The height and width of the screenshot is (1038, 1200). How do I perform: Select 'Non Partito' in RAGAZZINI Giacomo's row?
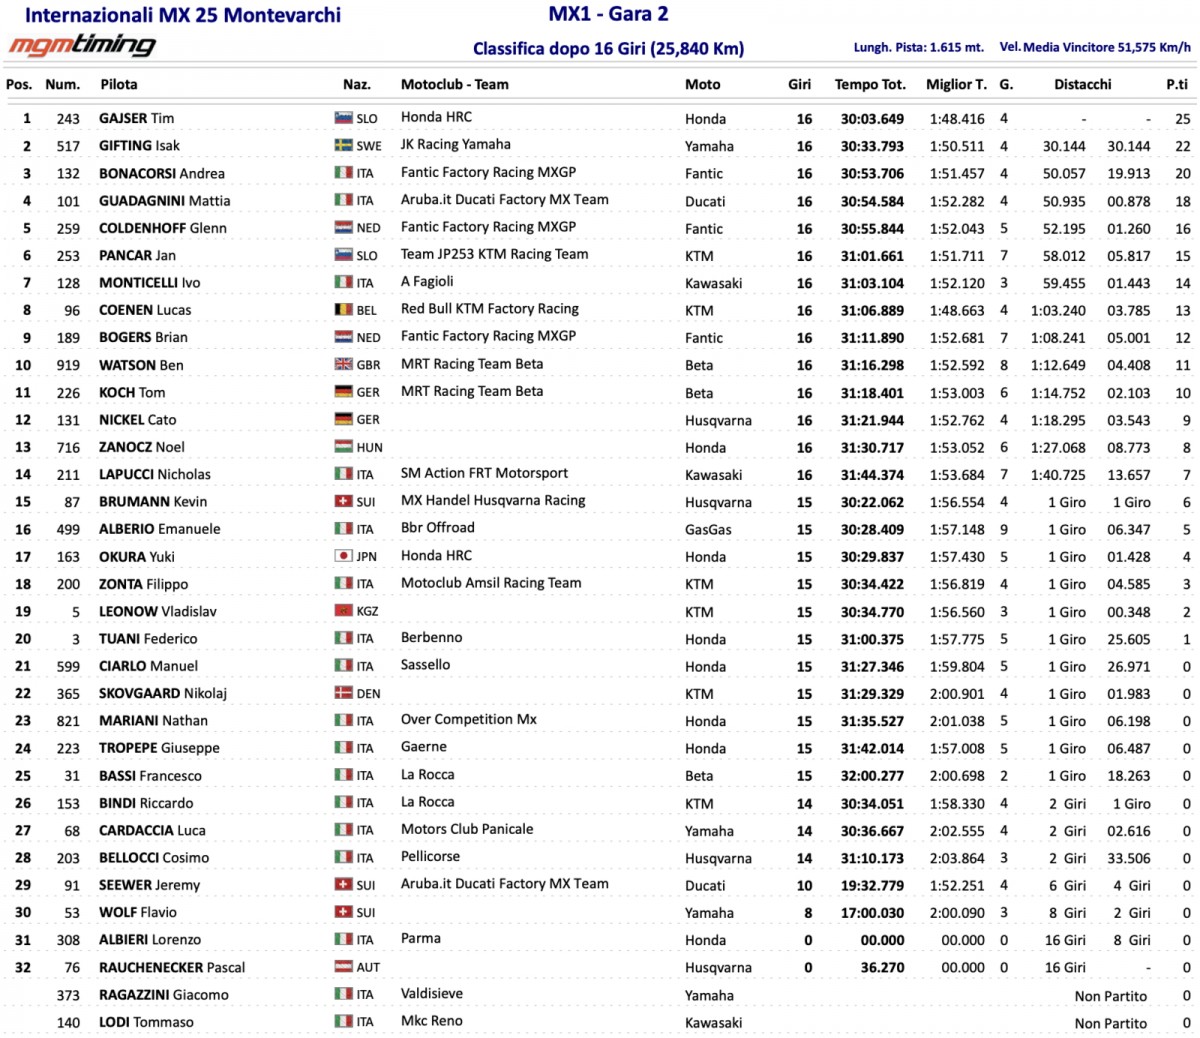1111,996
